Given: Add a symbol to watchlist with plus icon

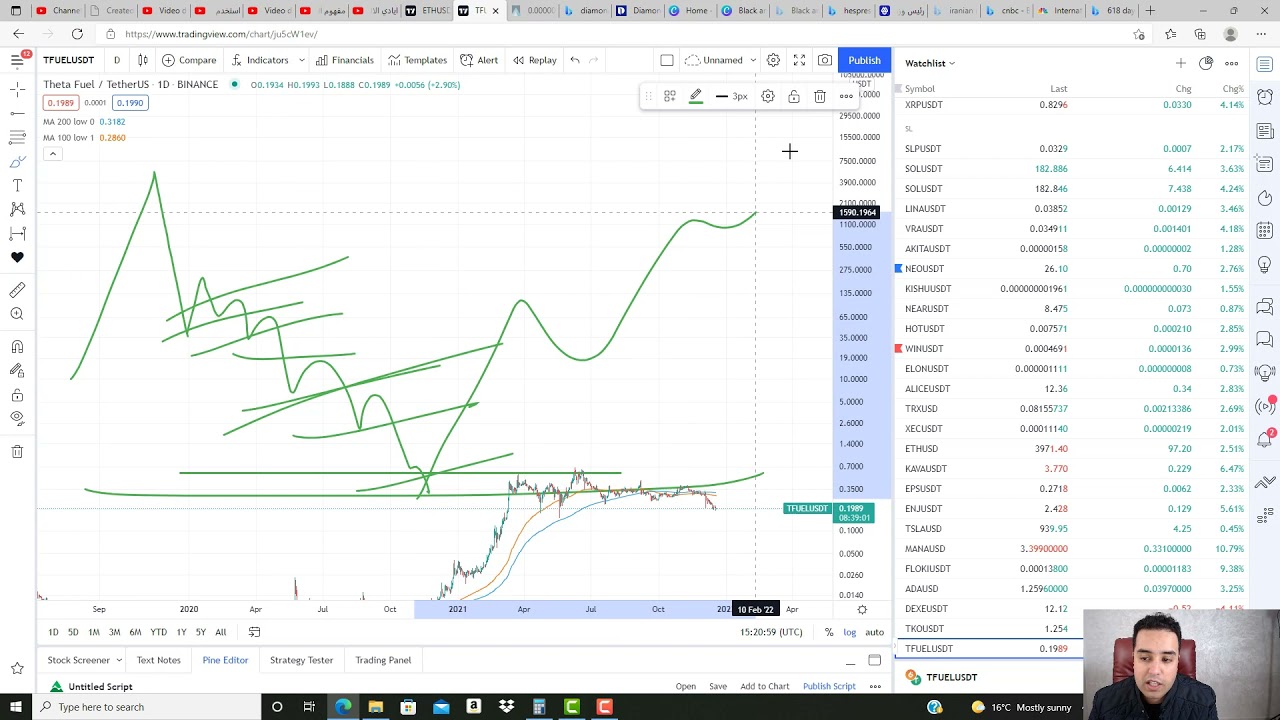Looking at the screenshot, I should pos(1180,63).
